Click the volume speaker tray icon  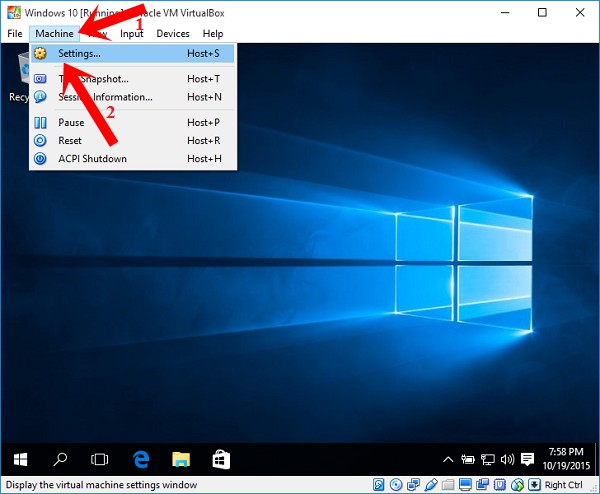point(507,459)
